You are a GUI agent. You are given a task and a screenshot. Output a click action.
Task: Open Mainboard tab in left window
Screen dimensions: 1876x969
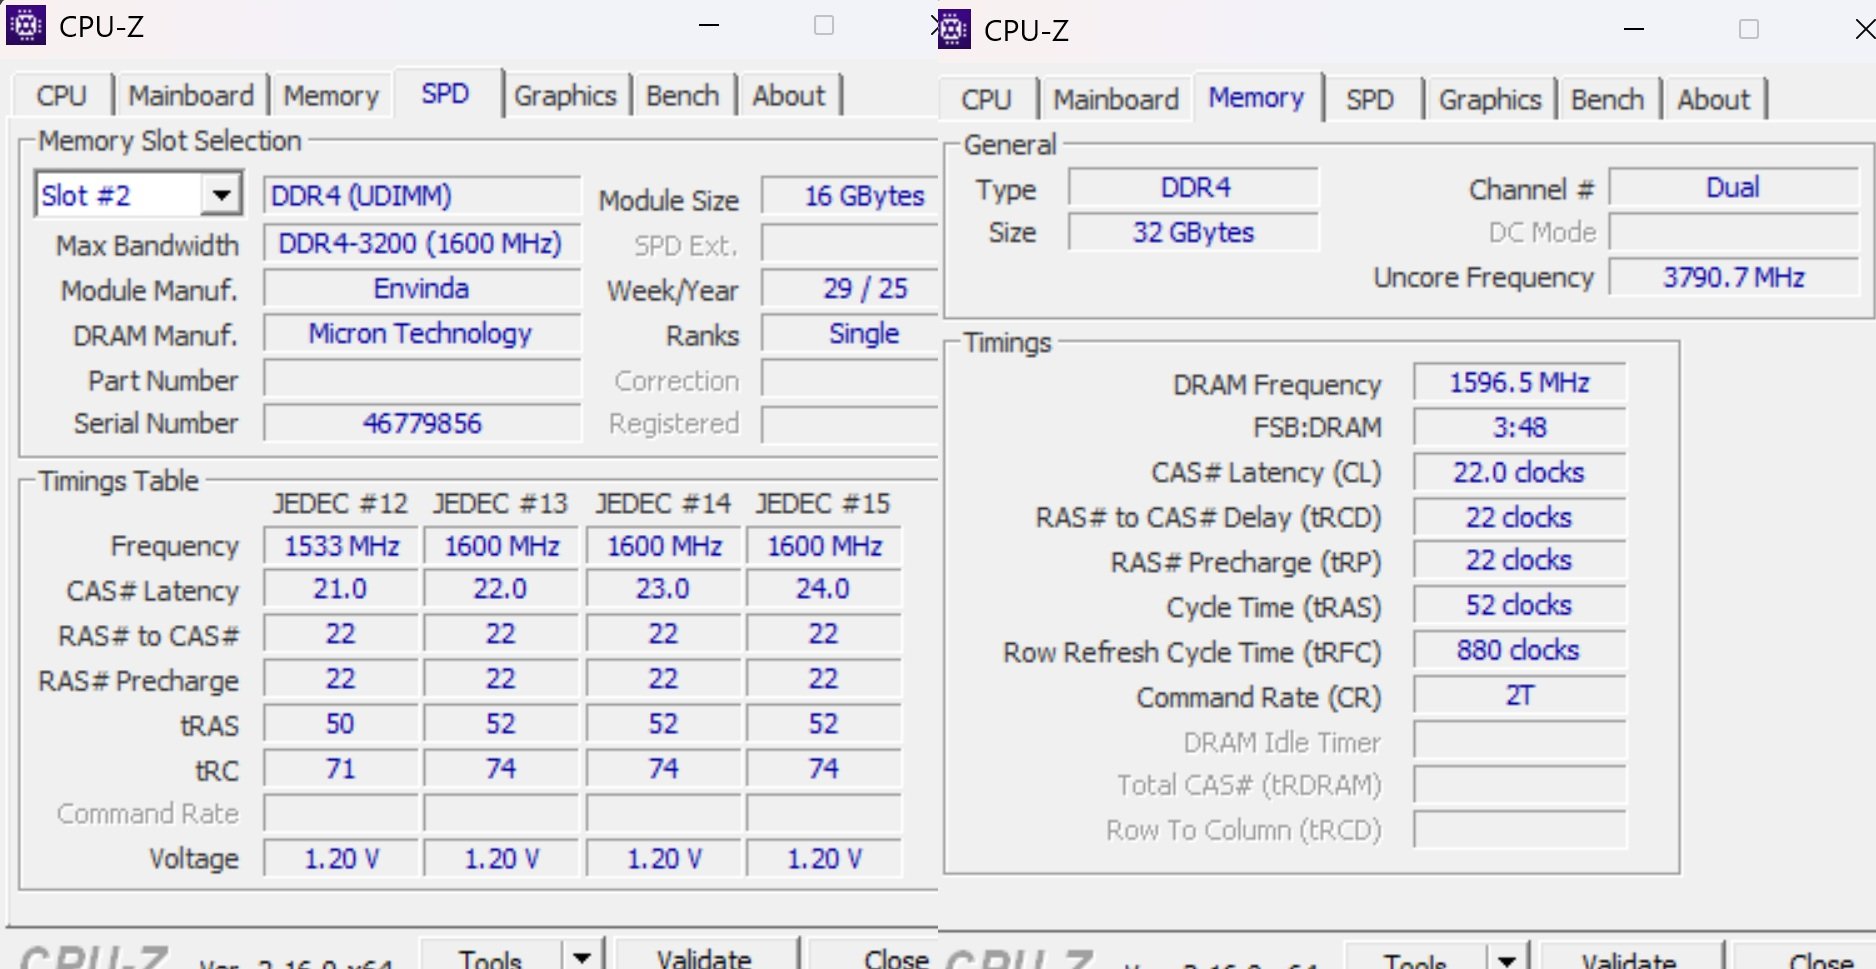191,95
